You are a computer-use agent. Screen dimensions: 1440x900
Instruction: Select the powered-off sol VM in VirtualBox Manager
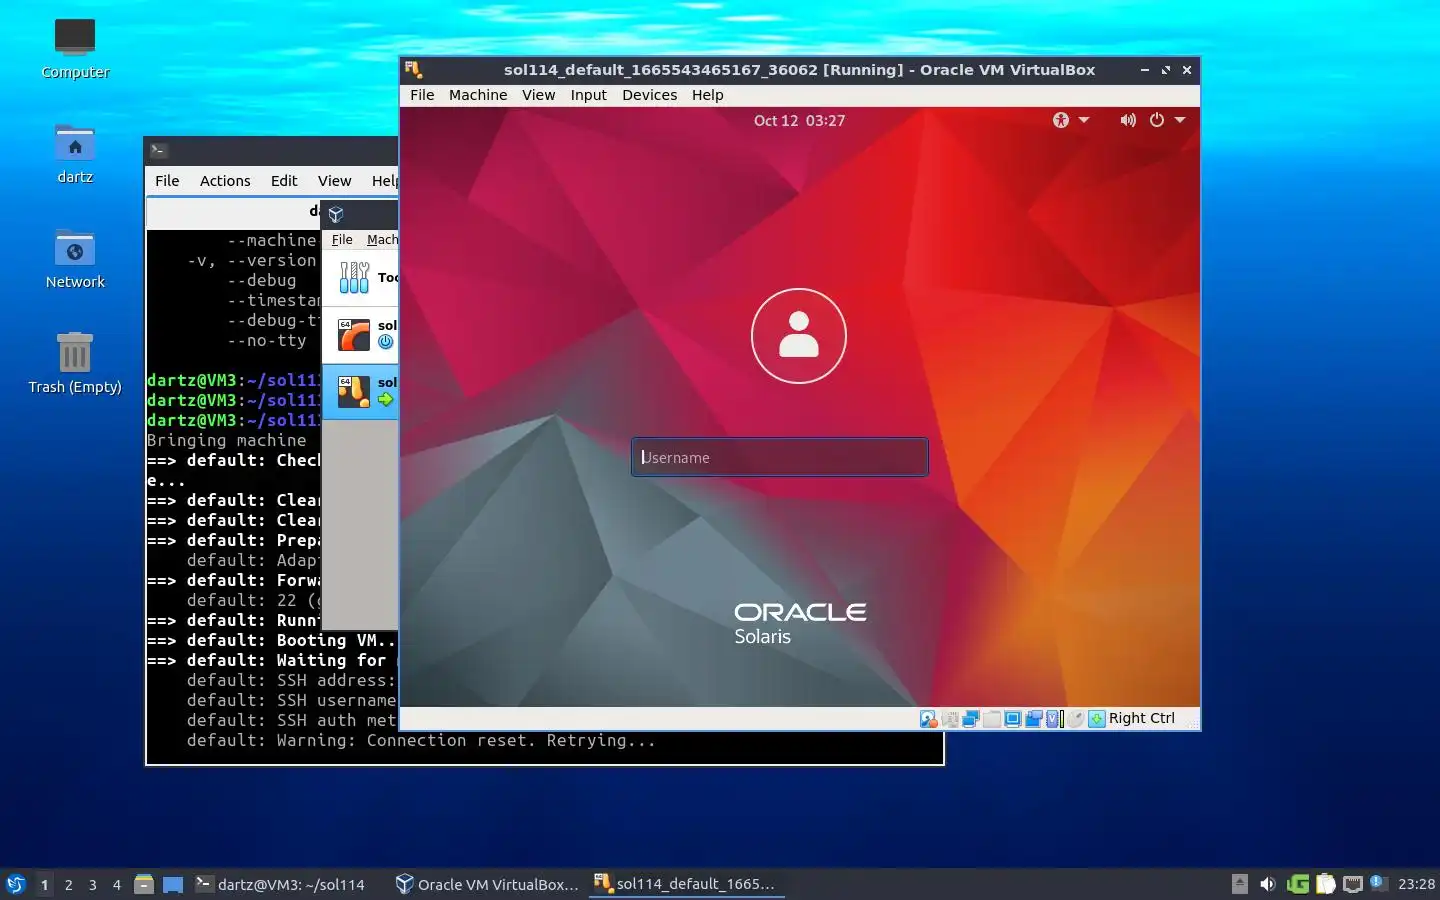click(361, 335)
